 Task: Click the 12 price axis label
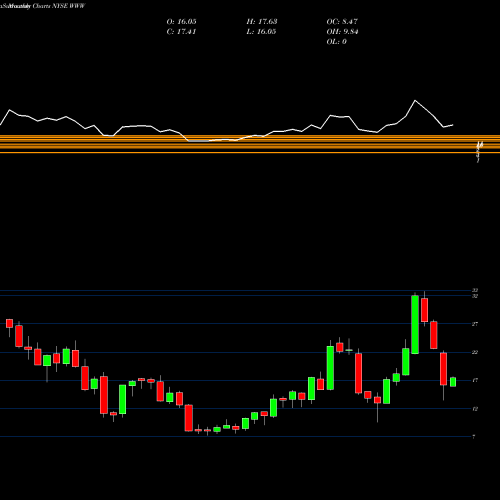point(475,409)
